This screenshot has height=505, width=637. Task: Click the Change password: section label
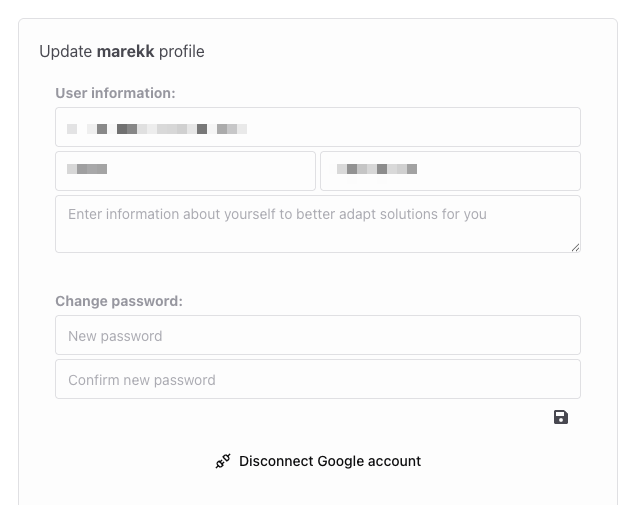[119, 300]
